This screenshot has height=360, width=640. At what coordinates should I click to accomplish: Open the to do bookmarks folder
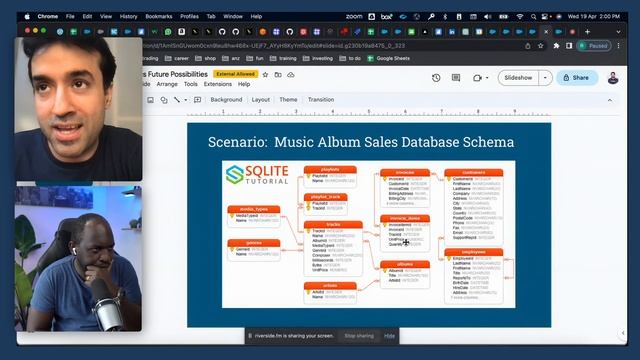350,58
